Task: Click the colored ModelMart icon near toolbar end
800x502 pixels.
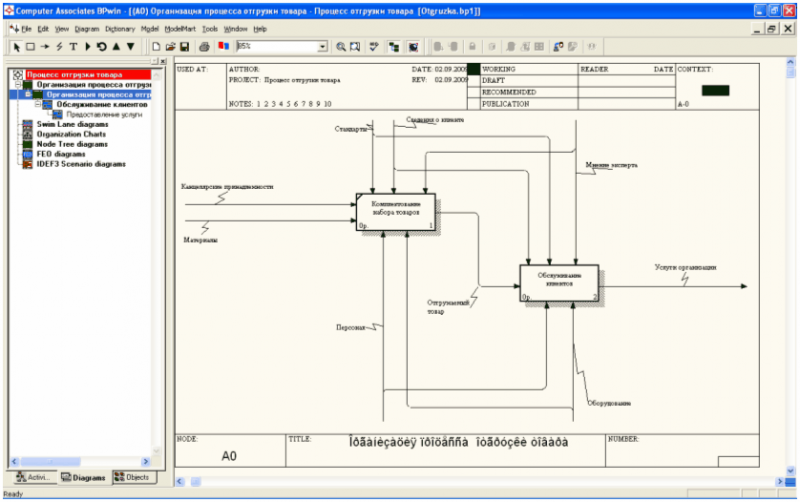Action: [558, 47]
